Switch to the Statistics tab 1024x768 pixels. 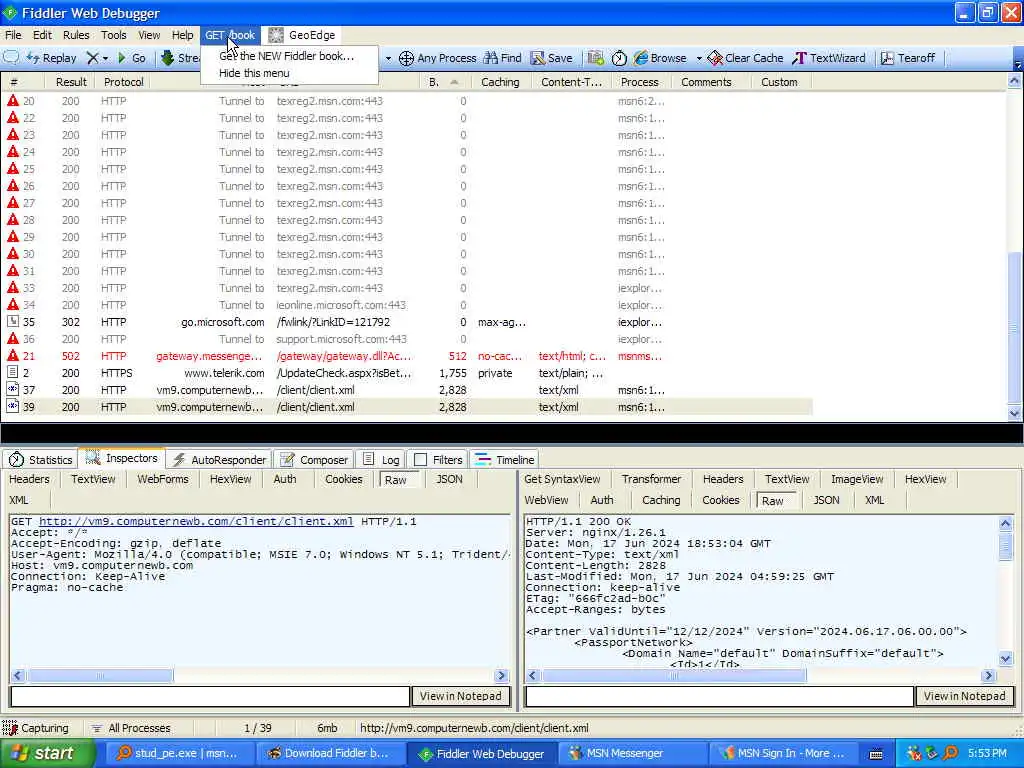[40, 460]
